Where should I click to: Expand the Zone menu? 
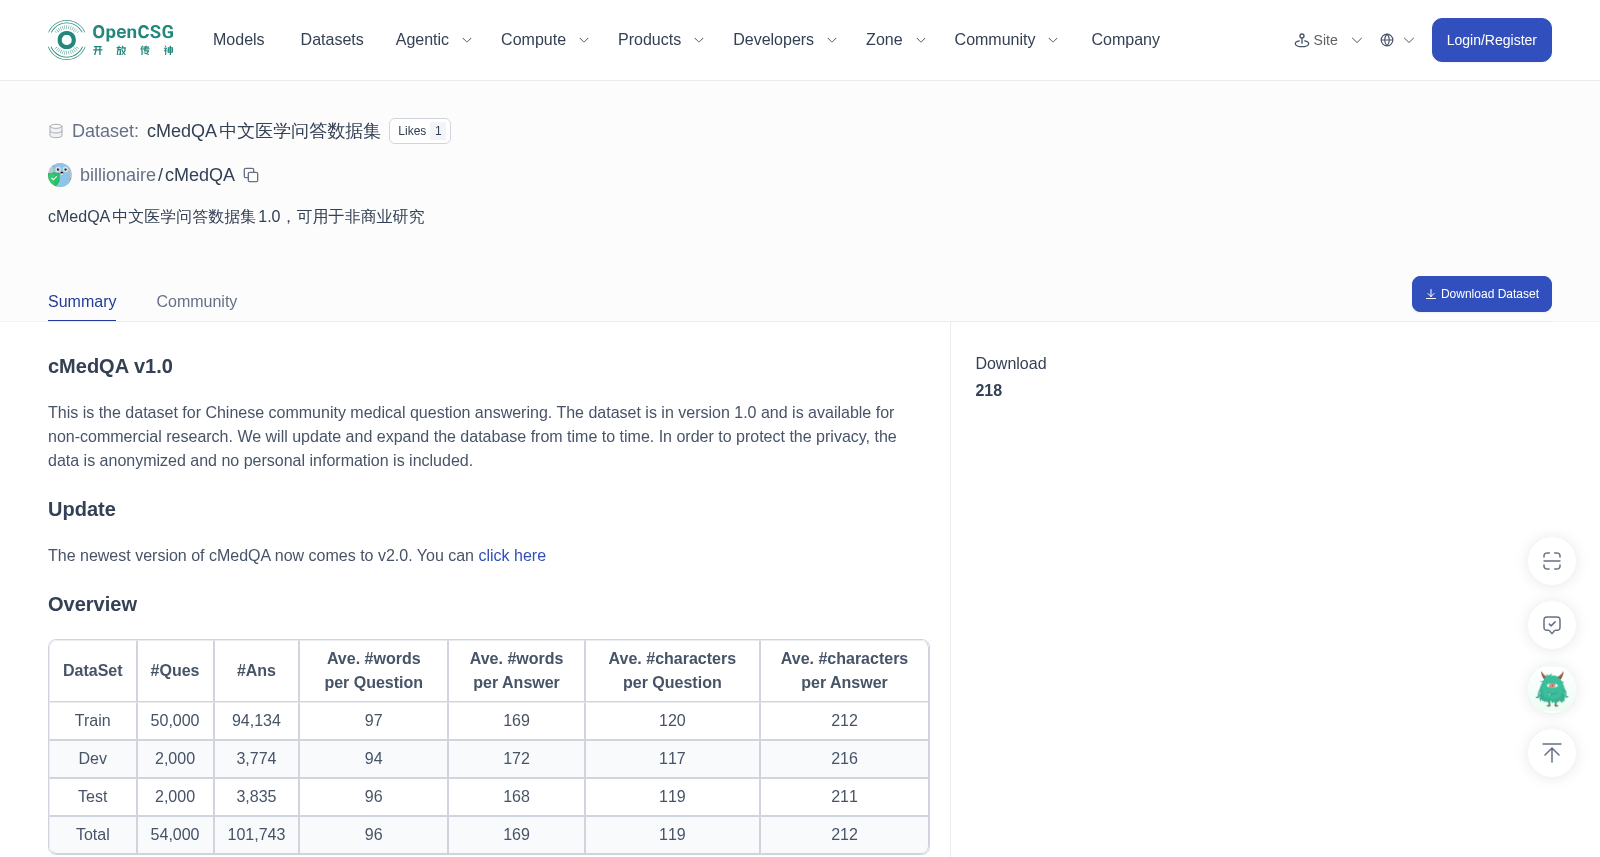896,40
